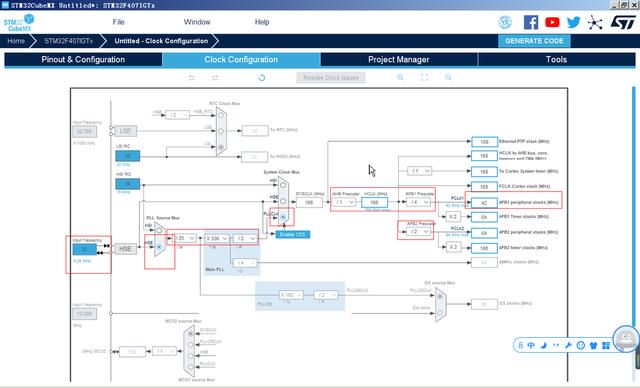Select HSE in PLL Source Mux

click(x=159, y=247)
